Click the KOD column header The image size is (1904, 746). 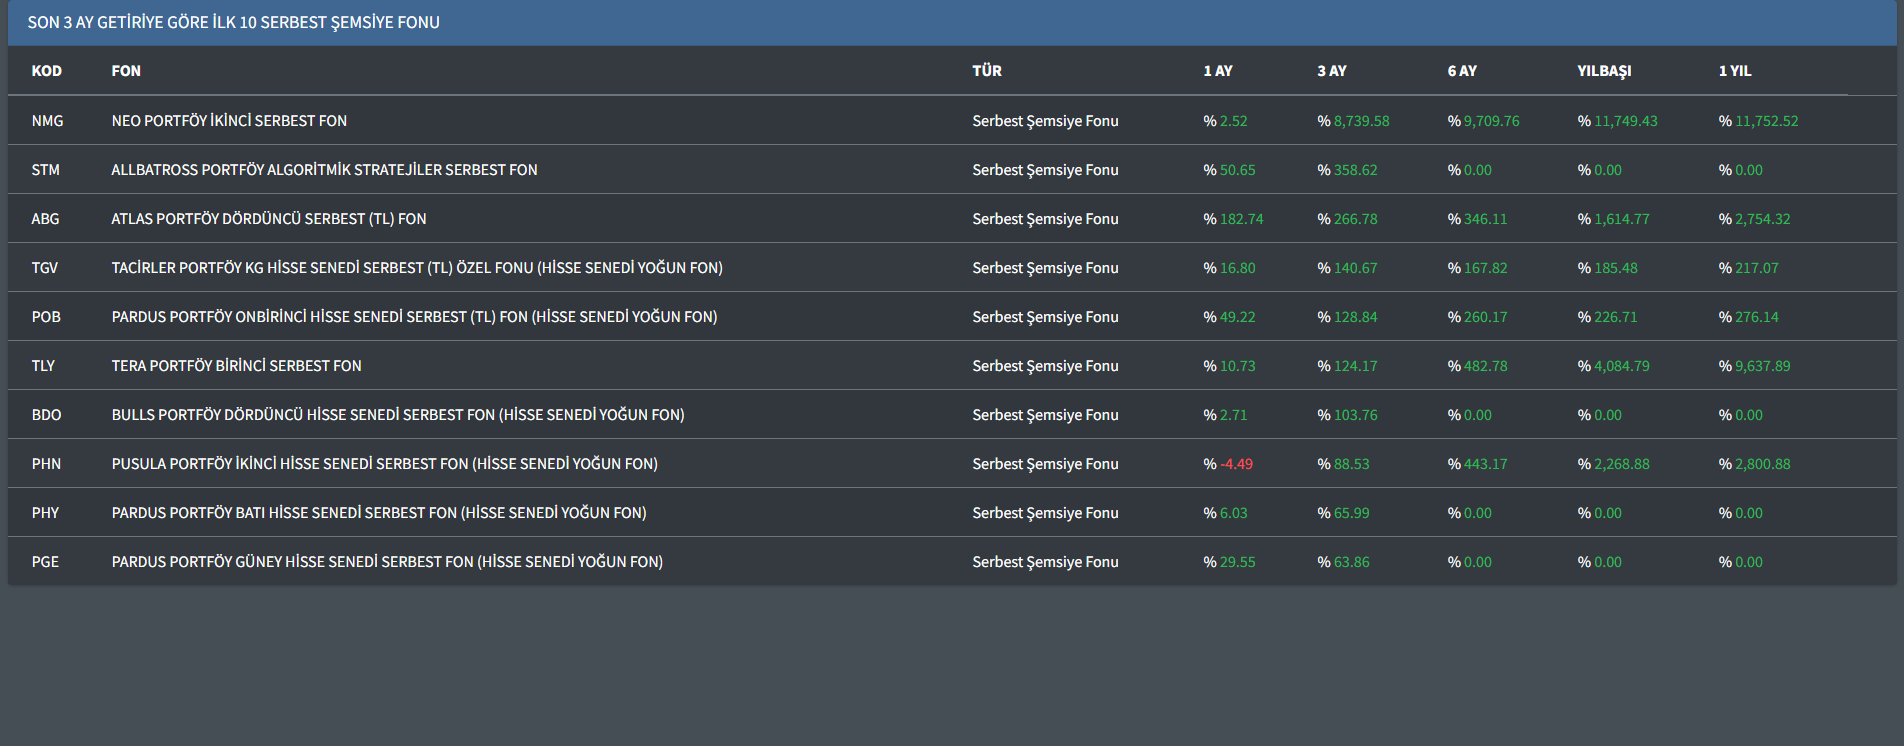46,71
